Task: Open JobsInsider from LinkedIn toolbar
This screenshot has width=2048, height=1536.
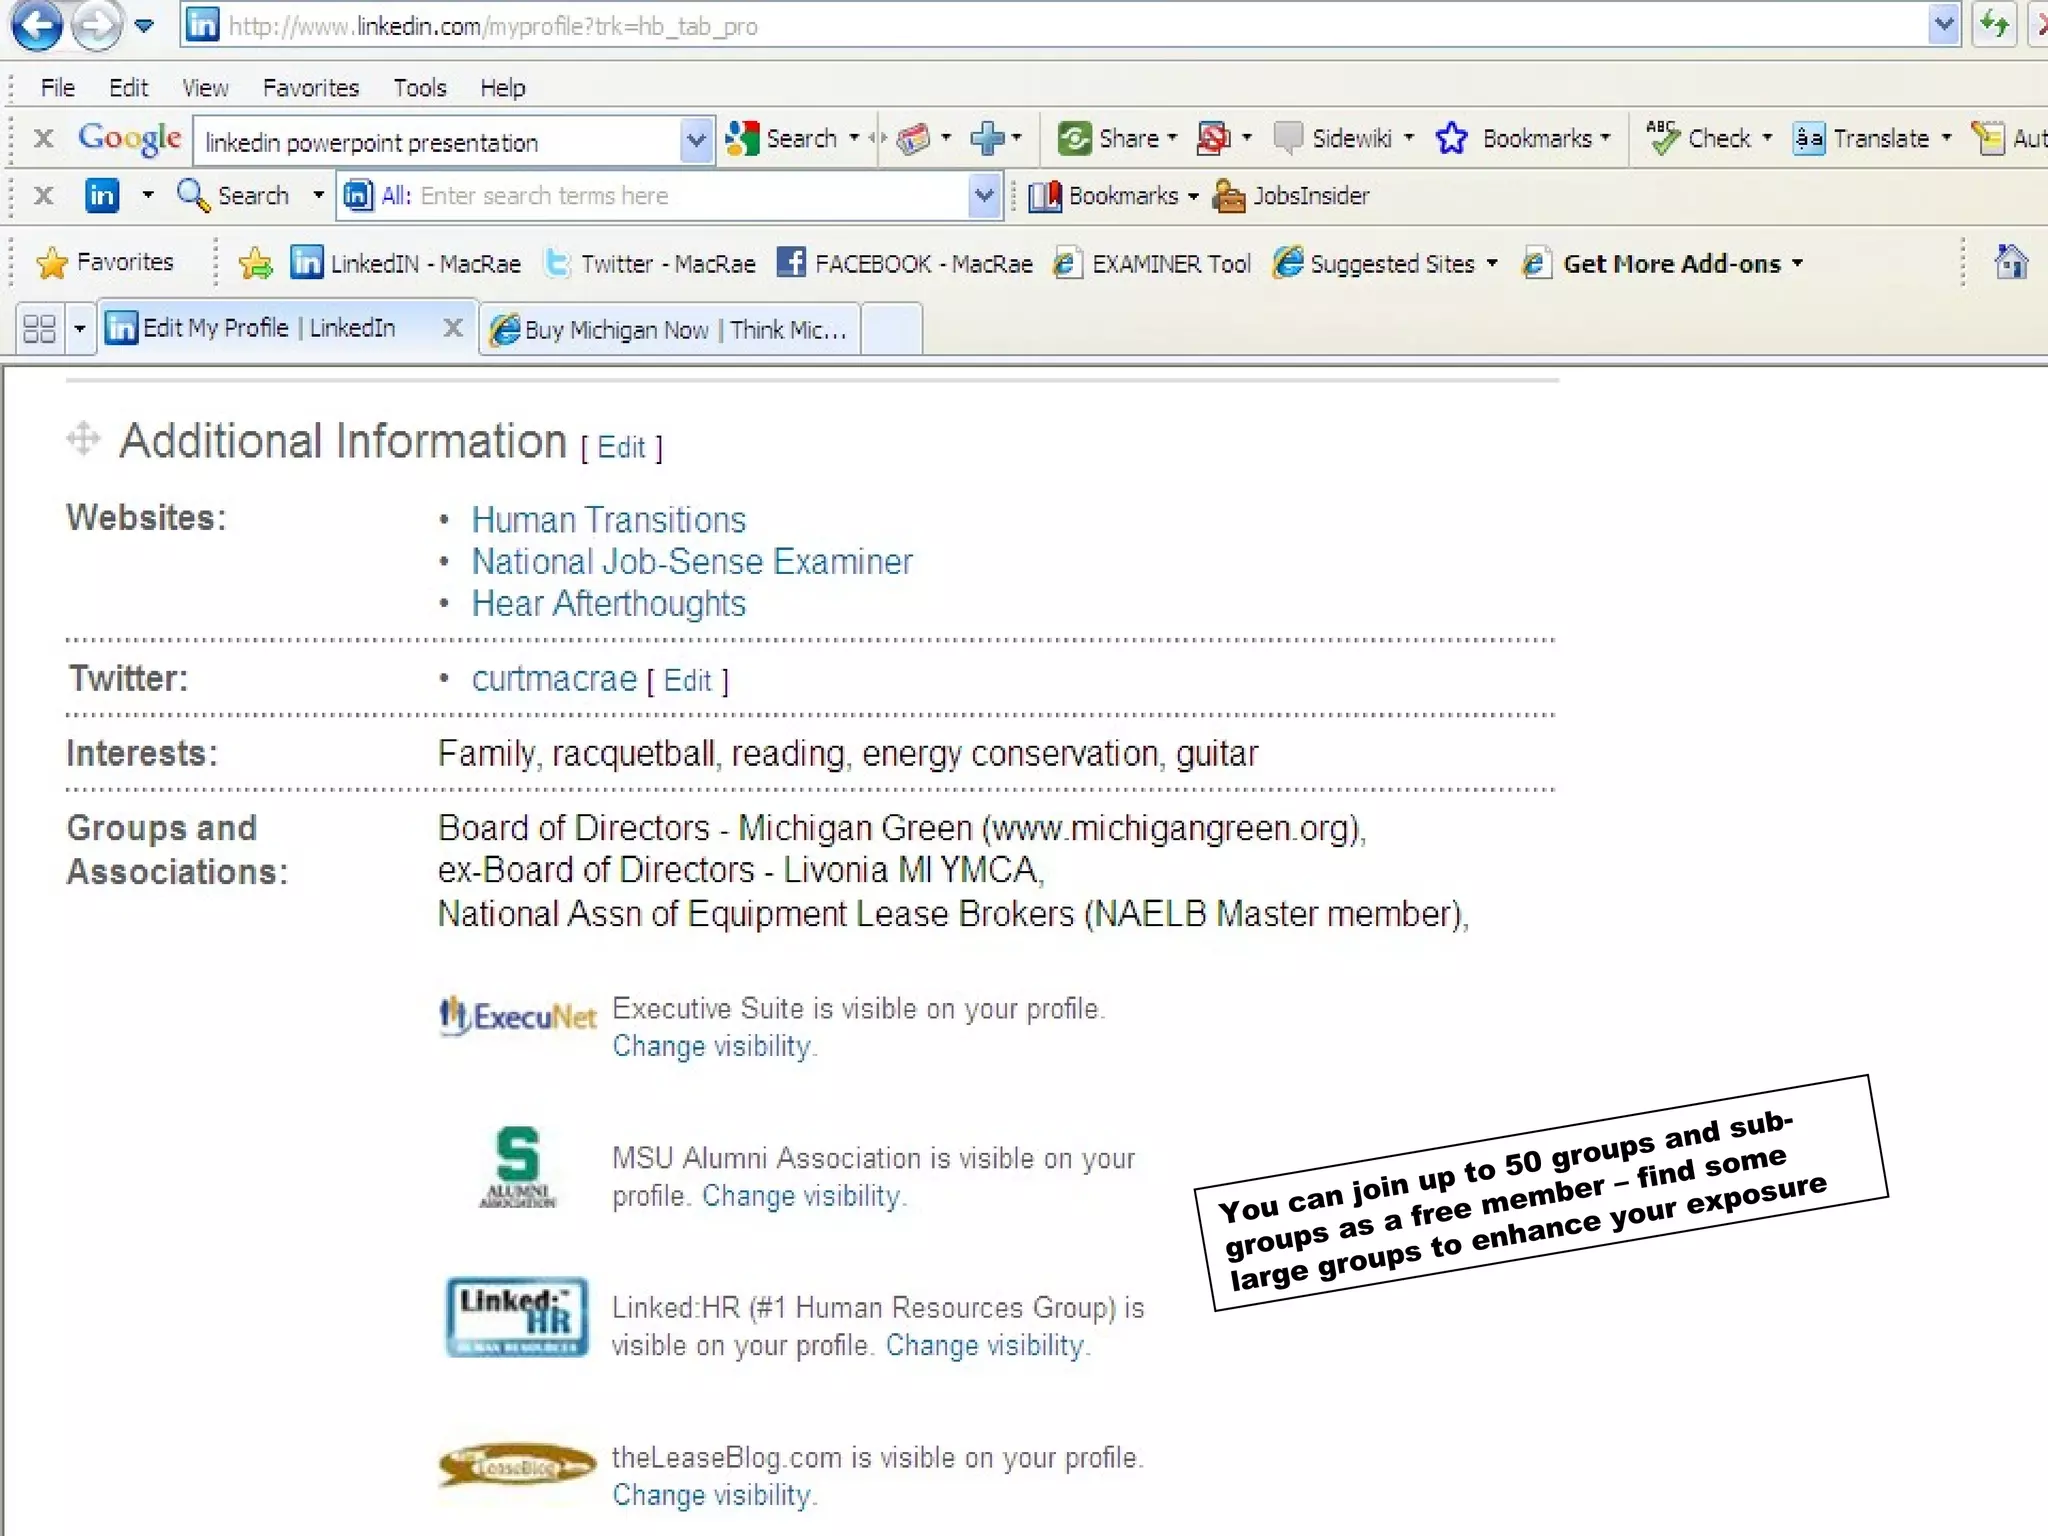Action: (1291, 196)
